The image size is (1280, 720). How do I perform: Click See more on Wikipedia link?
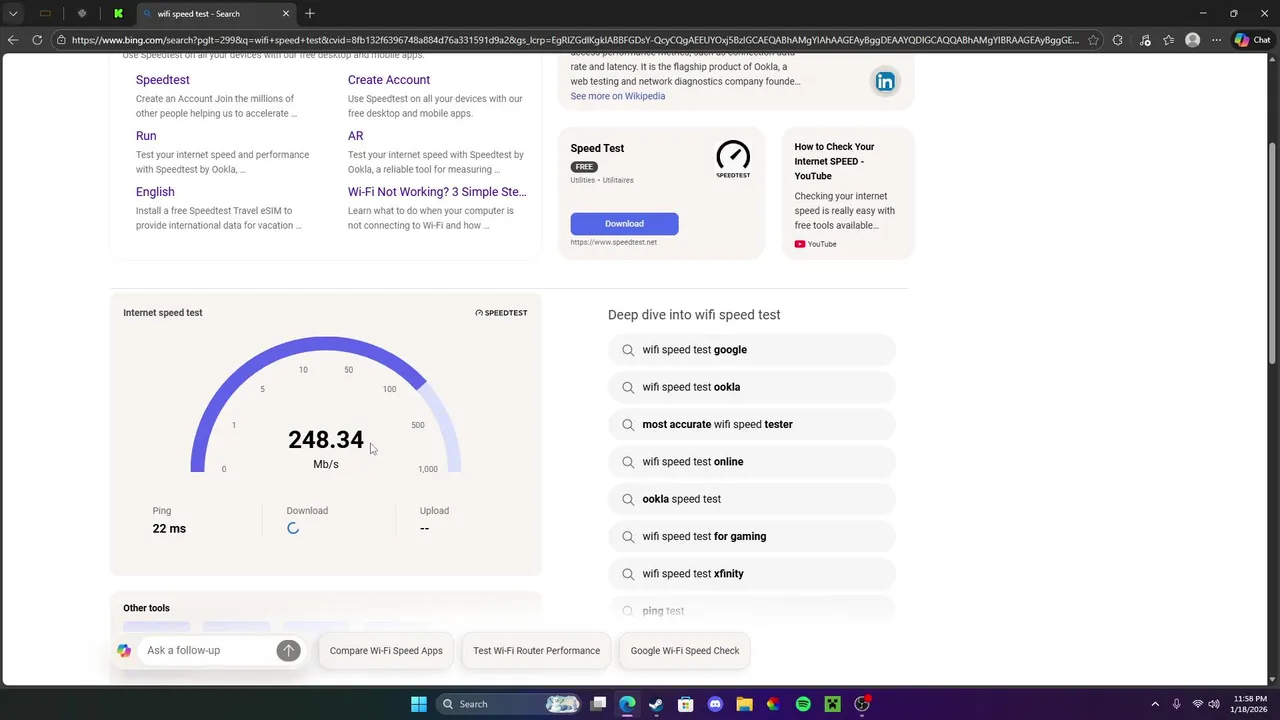pos(617,96)
